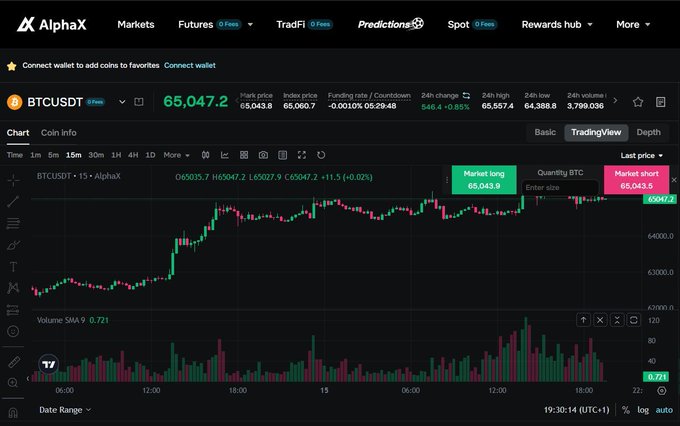Toggle percent scale mode
This screenshot has height=426, width=680.
(626, 410)
